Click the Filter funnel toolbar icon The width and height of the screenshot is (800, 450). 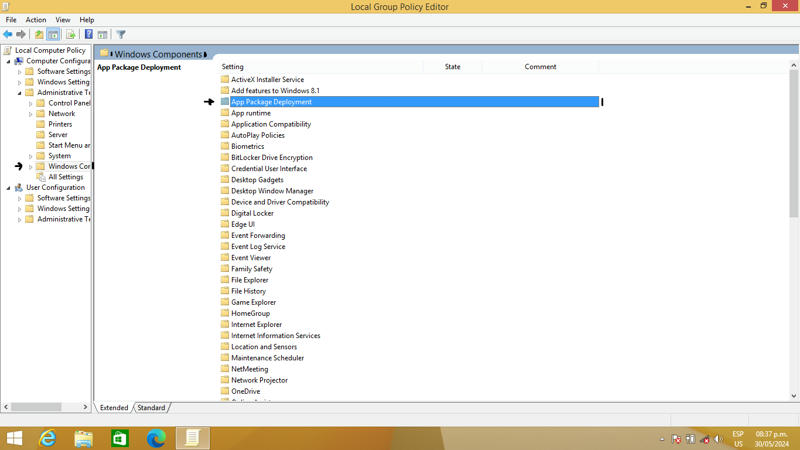(x=121, y=34)
